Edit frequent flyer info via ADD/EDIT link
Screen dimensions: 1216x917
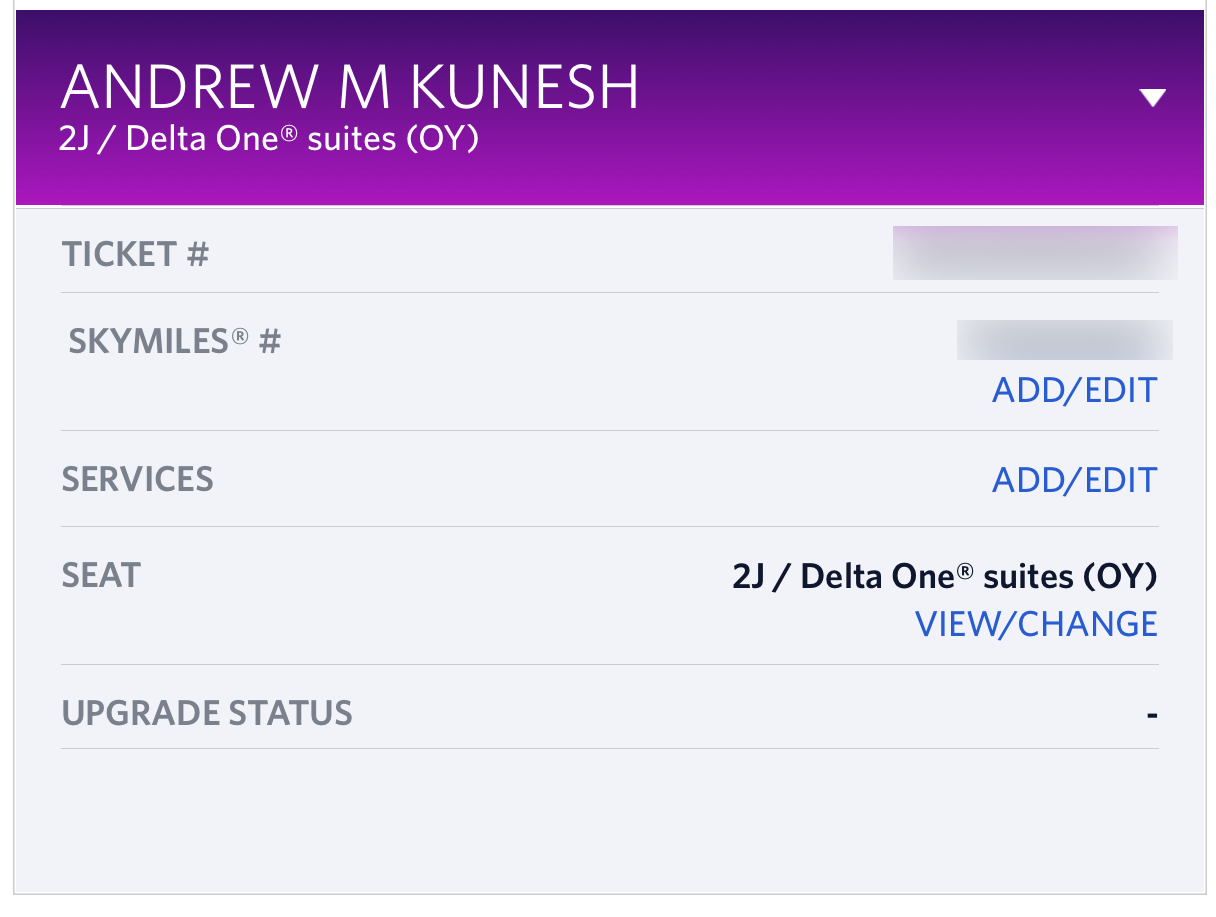(x=1073, y=390)
